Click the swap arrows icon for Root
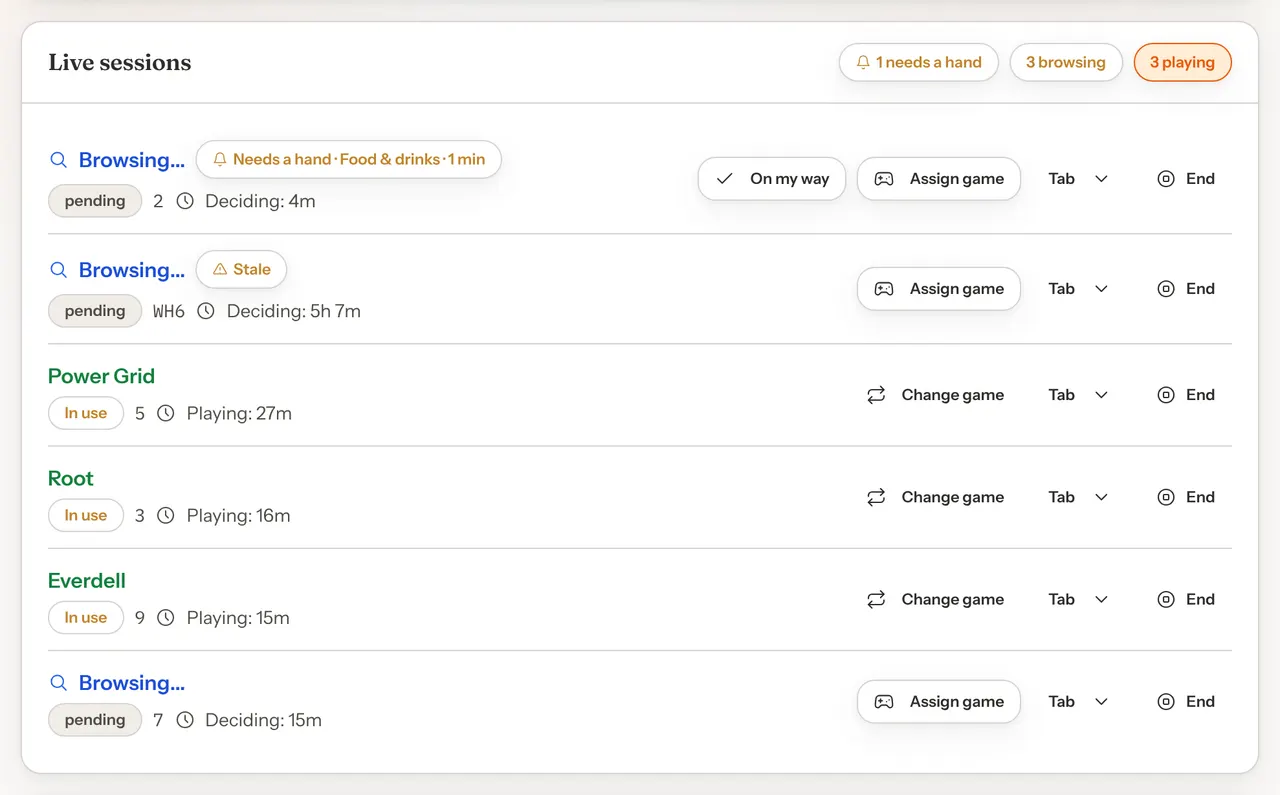This screenshot has height=795, width=1280. 876,497
